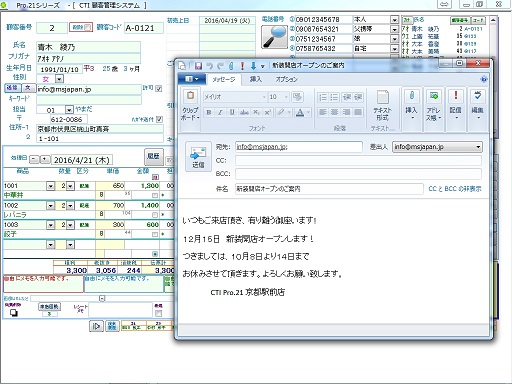512x384 pixels.
Task: Click the 送信 send button
Action: pos(198,157)
